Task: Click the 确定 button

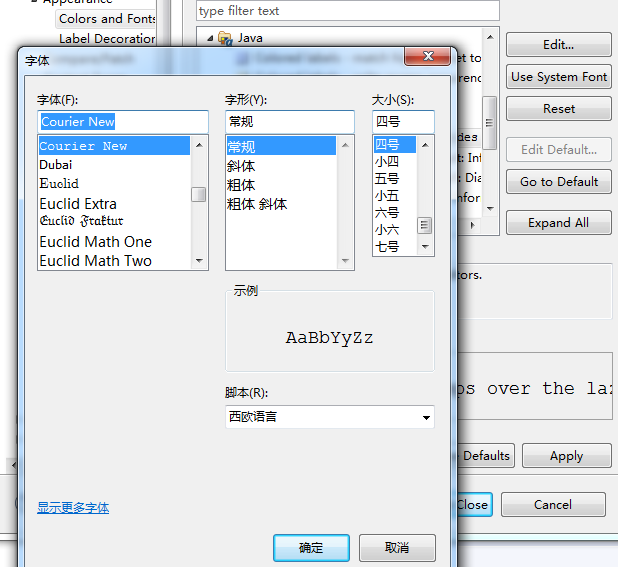Action: [x=311, y=548]
